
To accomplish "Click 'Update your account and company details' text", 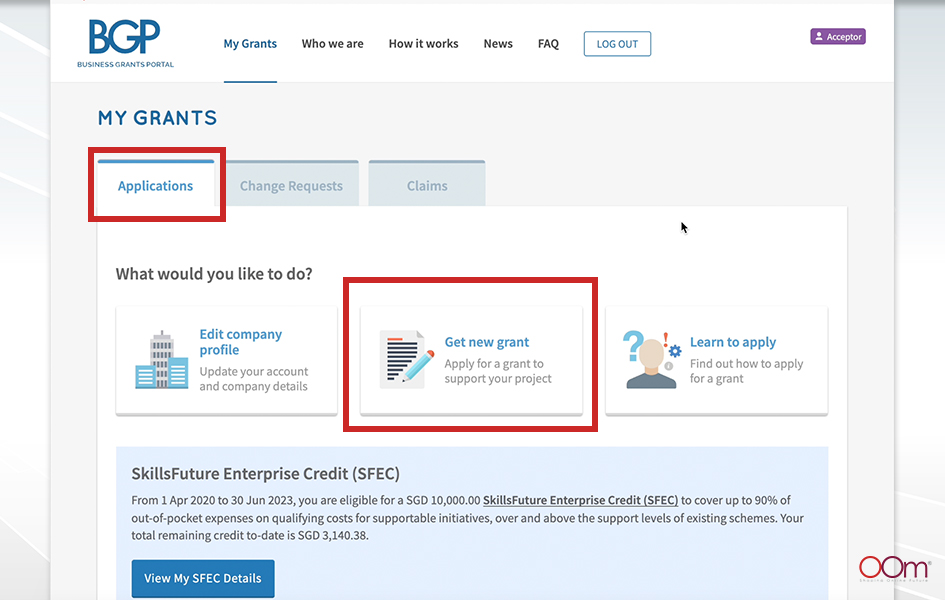I will pos(254,379).
